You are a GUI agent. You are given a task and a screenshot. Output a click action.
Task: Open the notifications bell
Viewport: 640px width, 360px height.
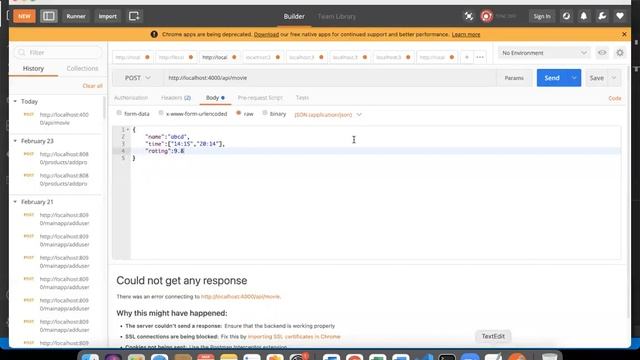pos(584,16)
